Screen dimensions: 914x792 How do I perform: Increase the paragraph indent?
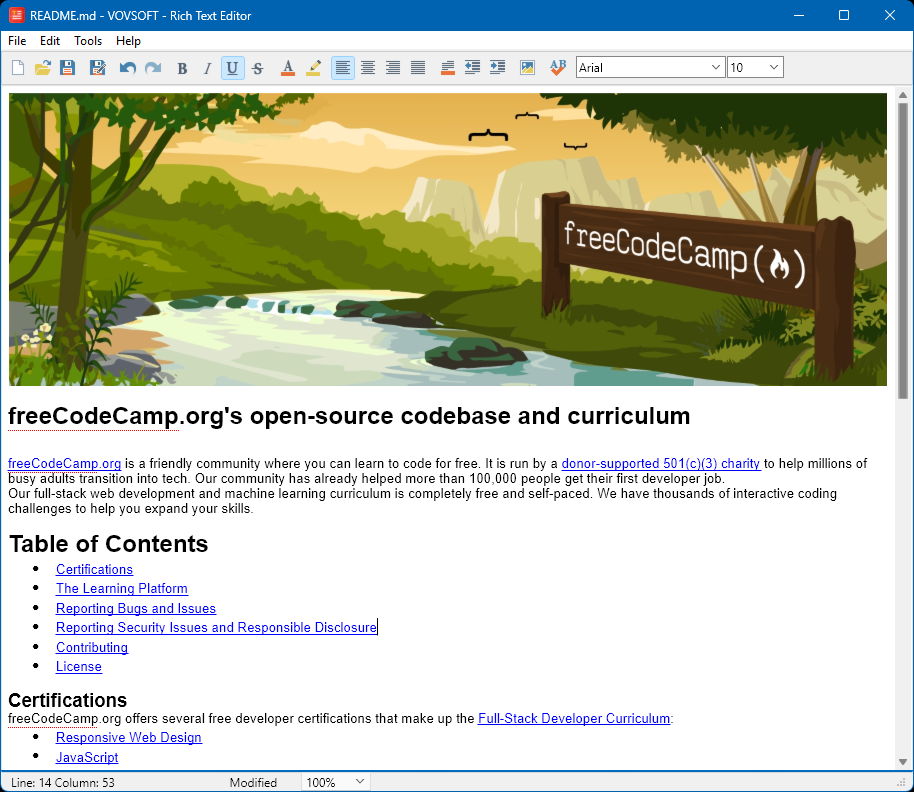point(497,68)
